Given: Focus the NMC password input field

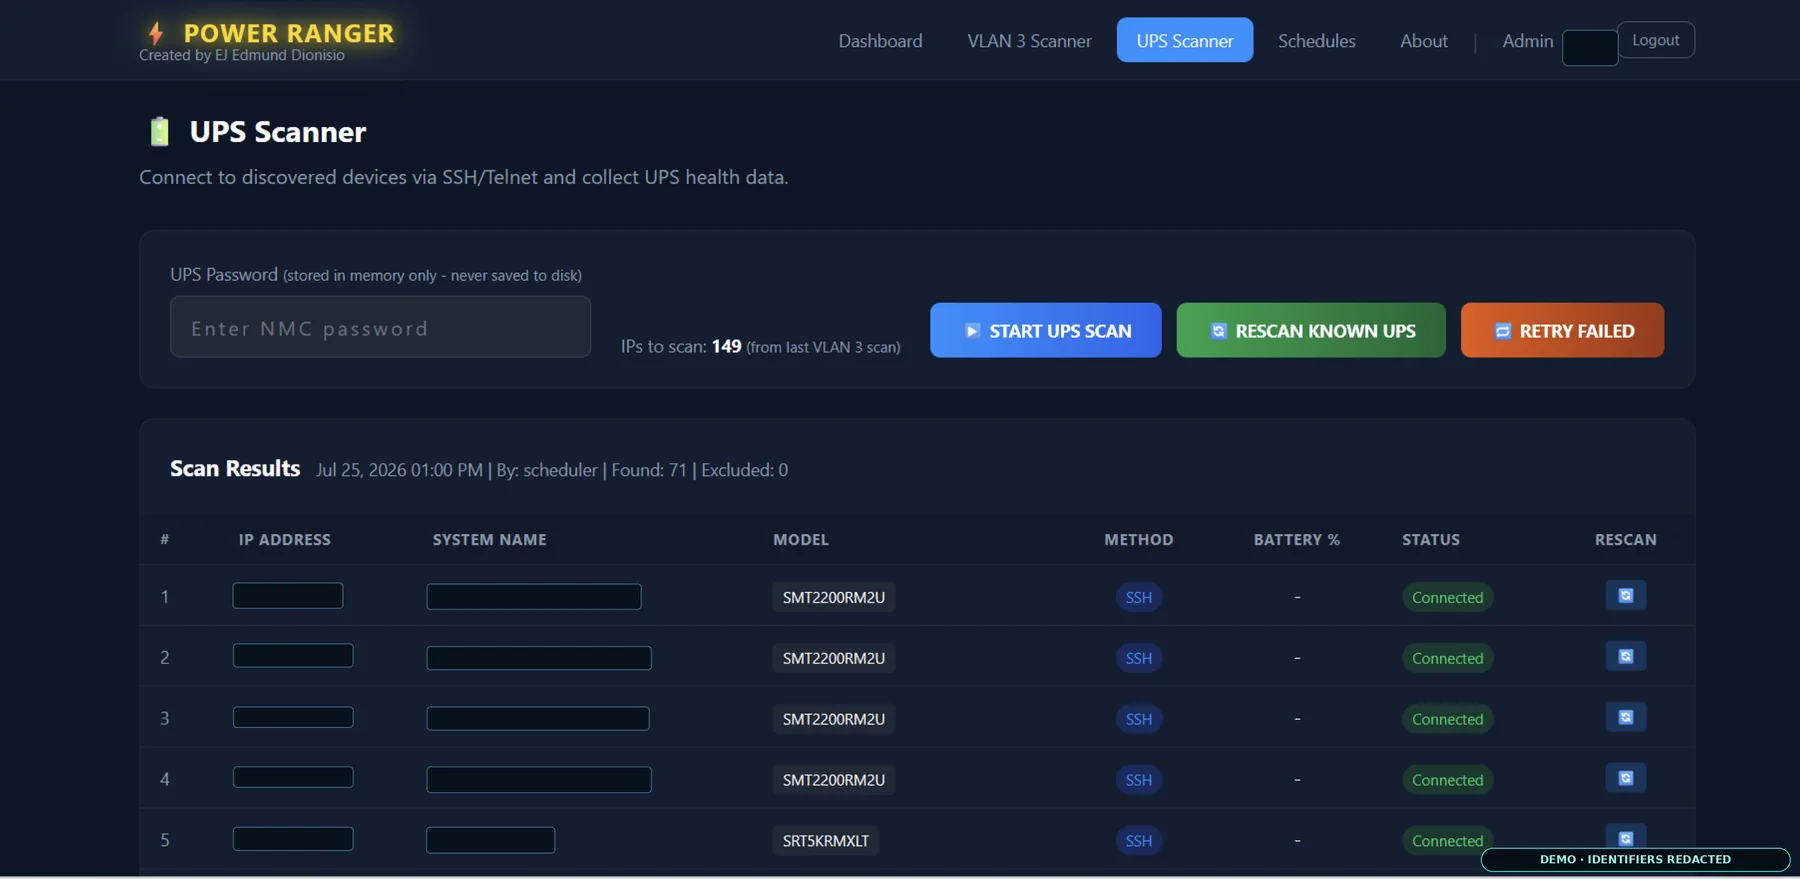Looking at the screenshot, I should [x=380, y=327].
